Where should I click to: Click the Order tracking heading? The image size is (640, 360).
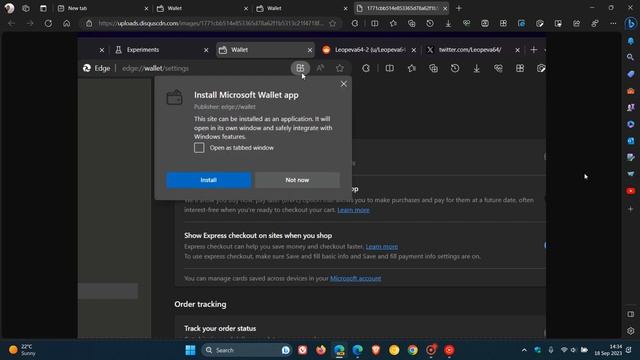(200, 304)
